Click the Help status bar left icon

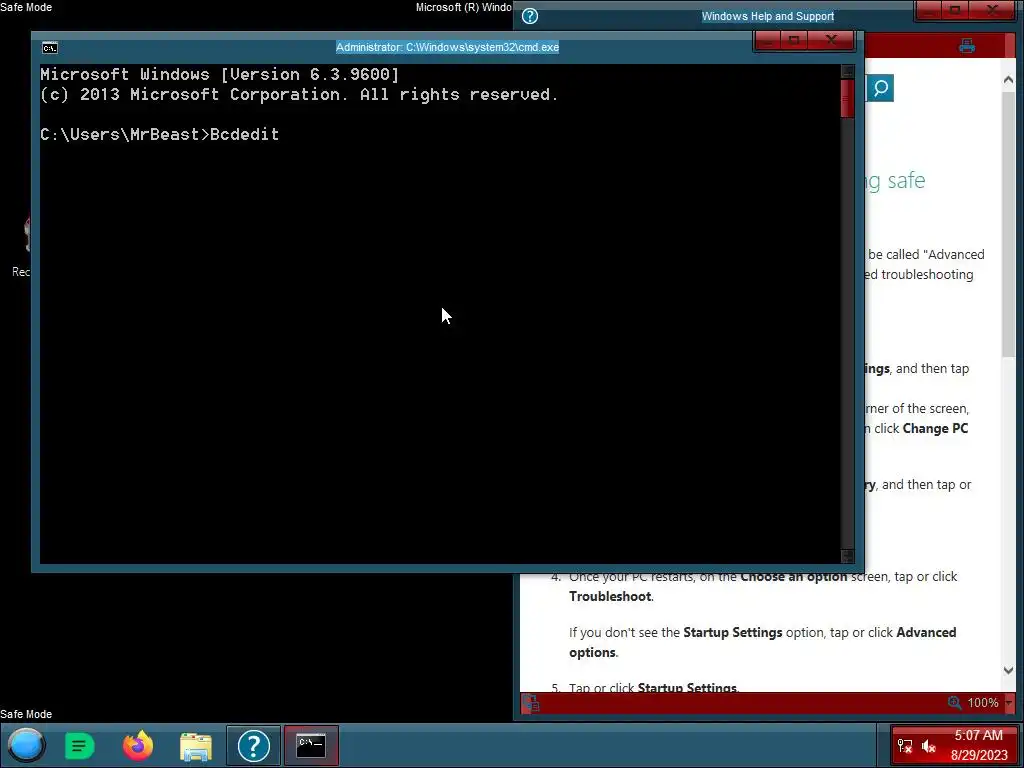pyautogui.click(x=531, y=703)
